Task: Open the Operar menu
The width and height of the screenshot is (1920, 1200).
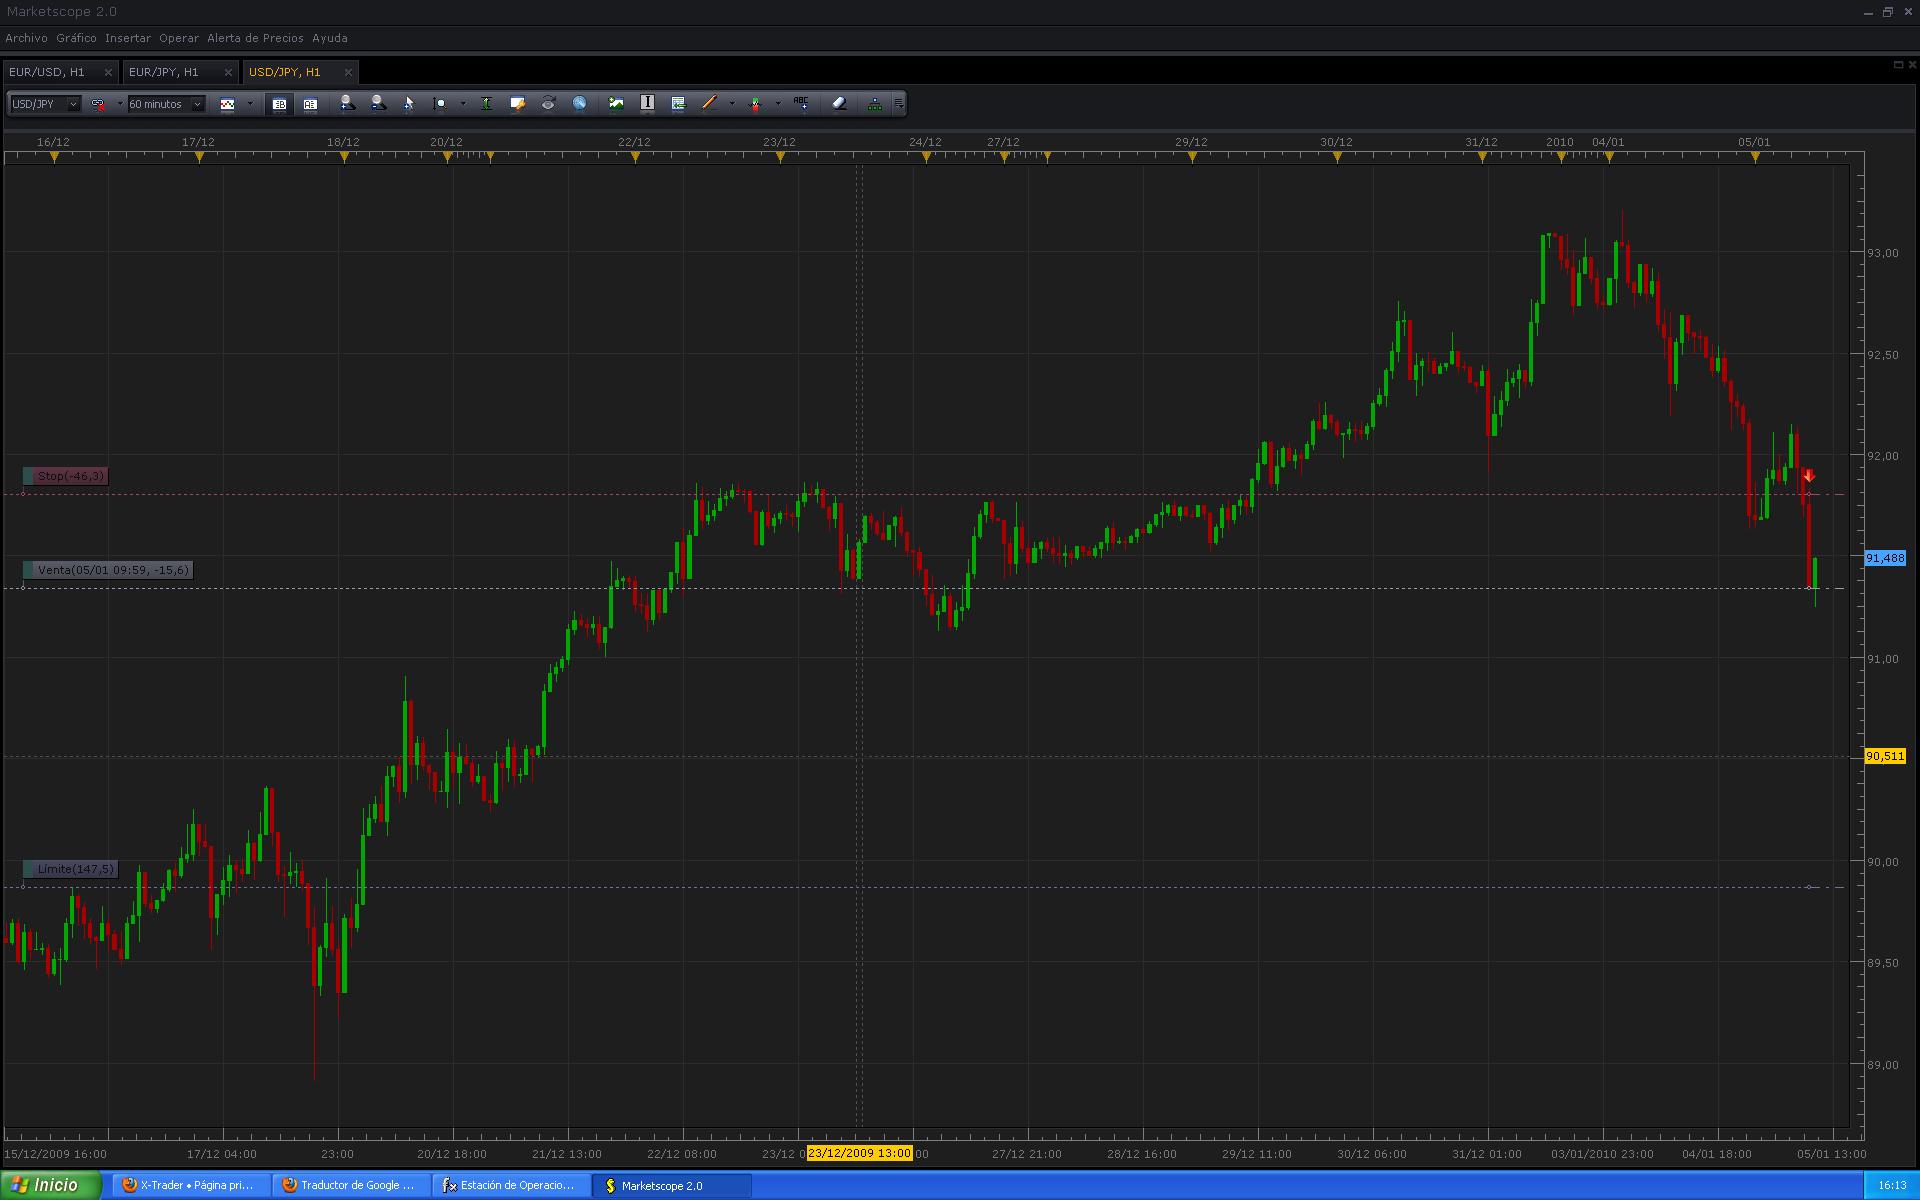Action: (x=179, y=38)
